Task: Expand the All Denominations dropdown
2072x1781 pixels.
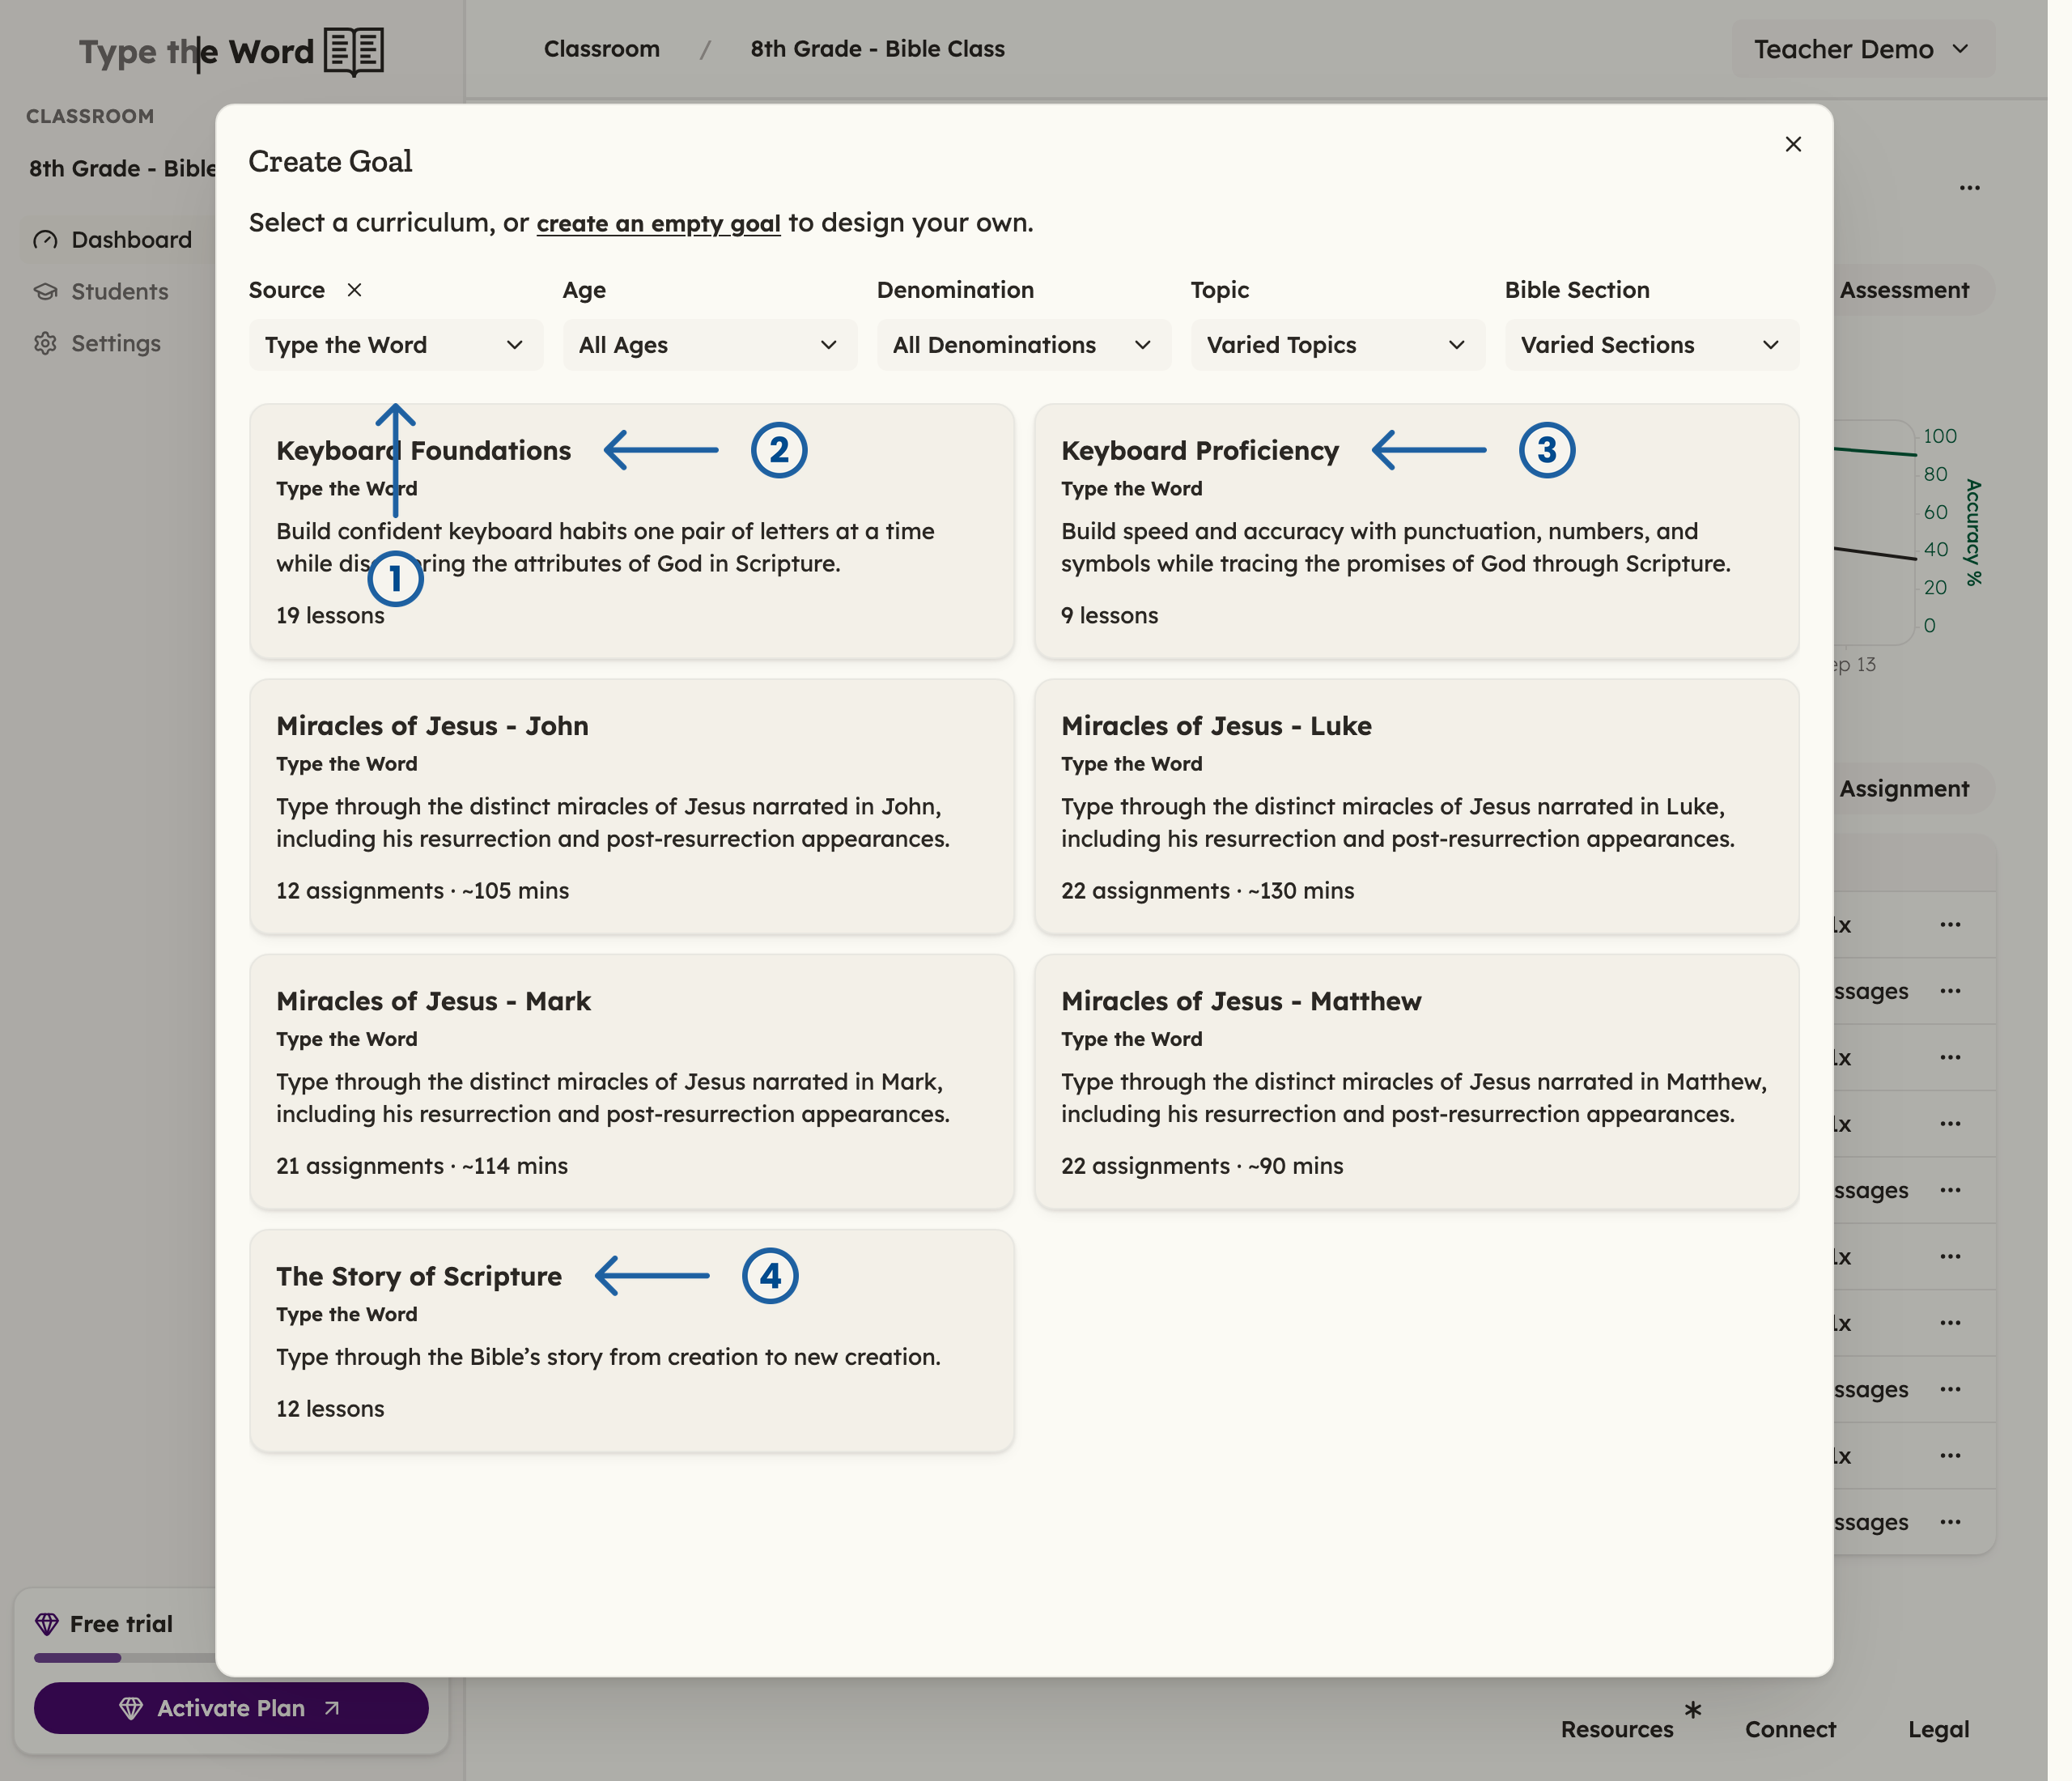Action: tap(1024, 345)
